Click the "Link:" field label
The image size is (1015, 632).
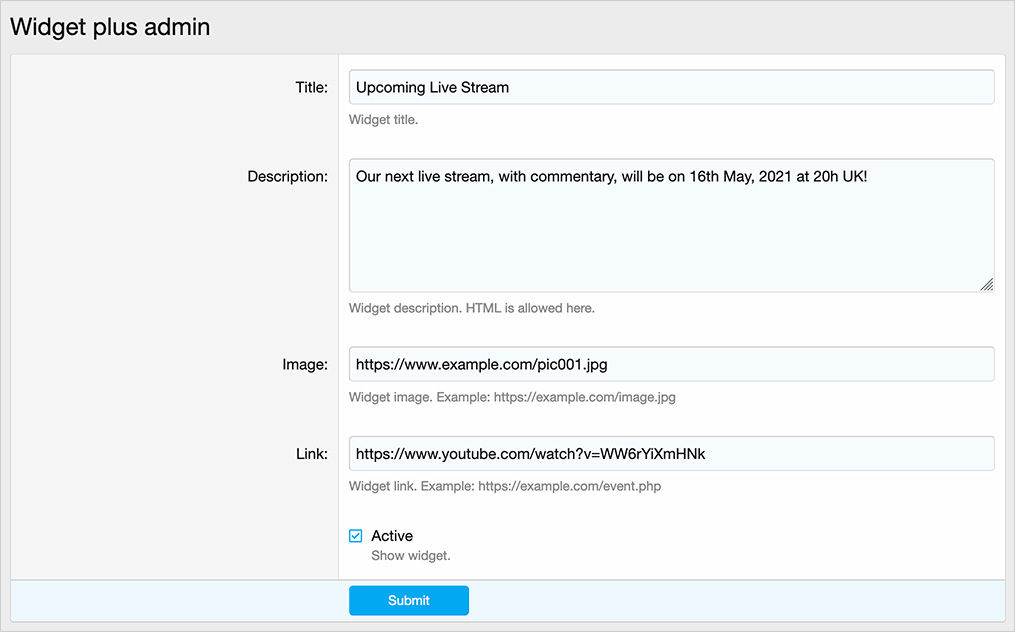click(311, 454)
